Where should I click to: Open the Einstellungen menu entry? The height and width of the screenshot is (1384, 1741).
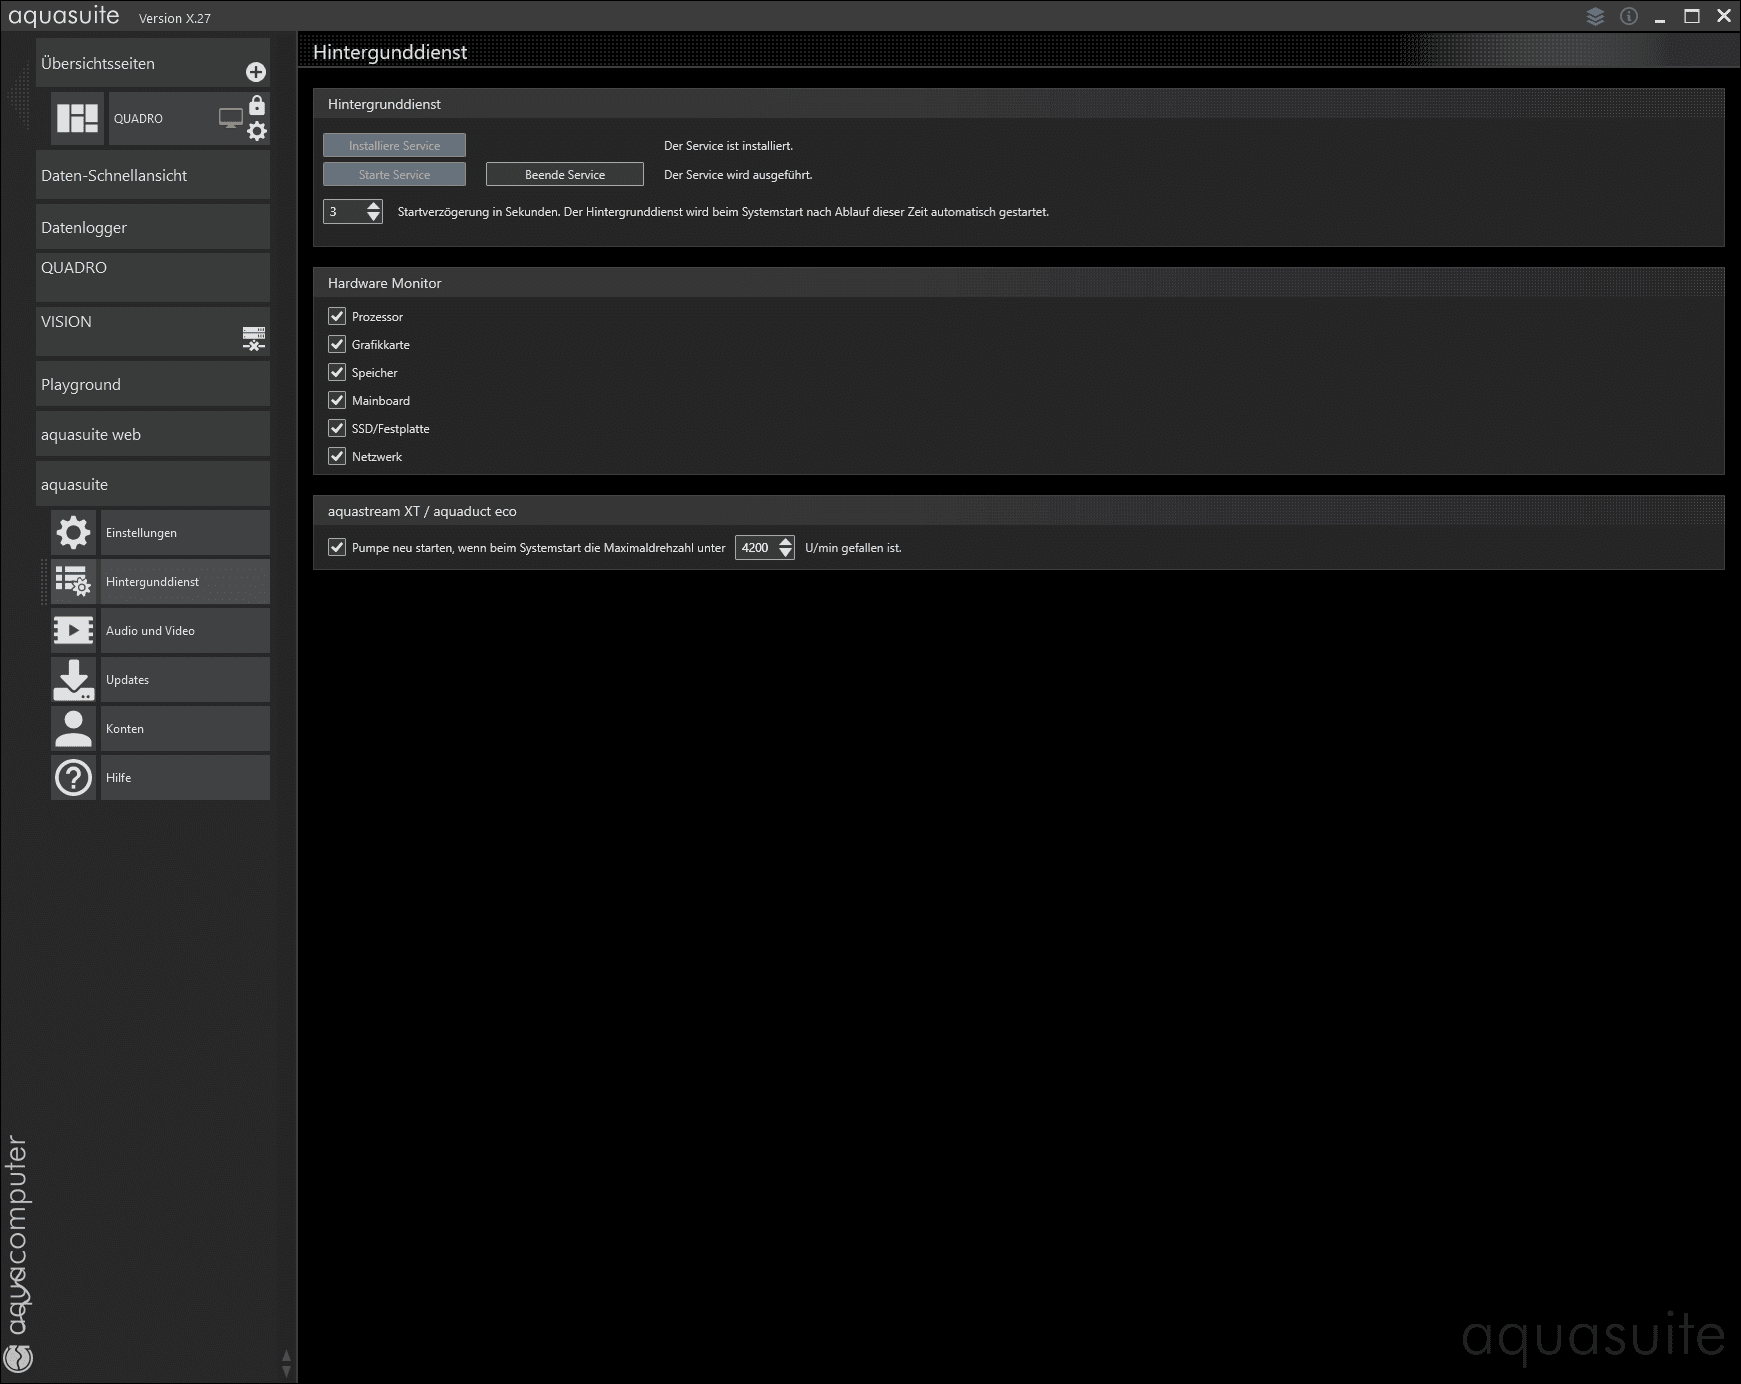click(185, 532)
